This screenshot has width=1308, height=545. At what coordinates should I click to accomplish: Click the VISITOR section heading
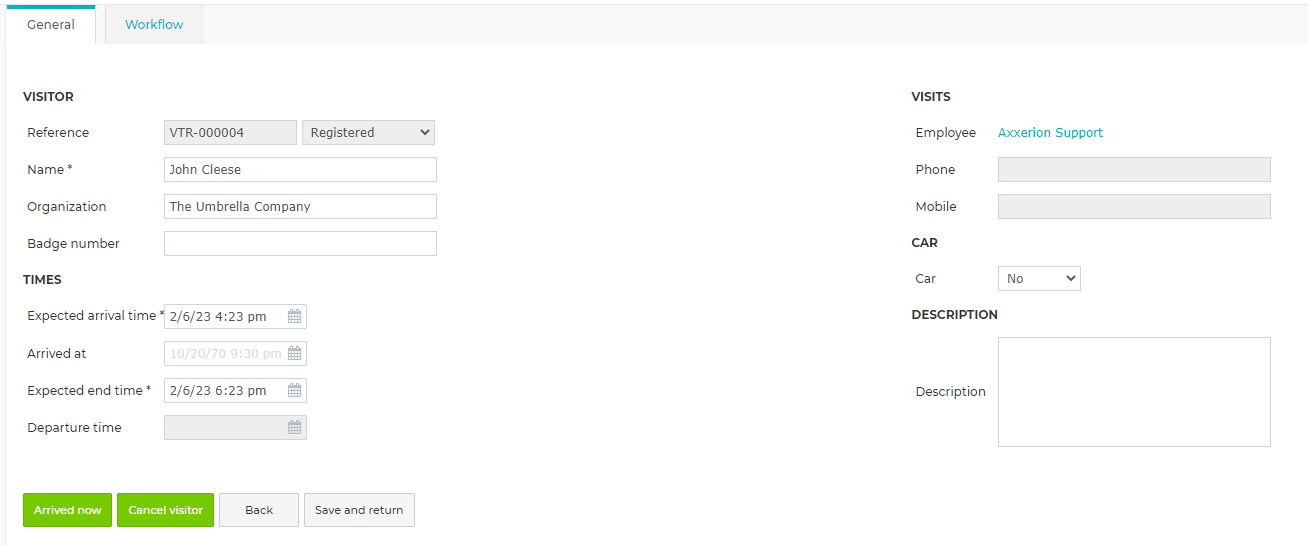tap(48, 97)
